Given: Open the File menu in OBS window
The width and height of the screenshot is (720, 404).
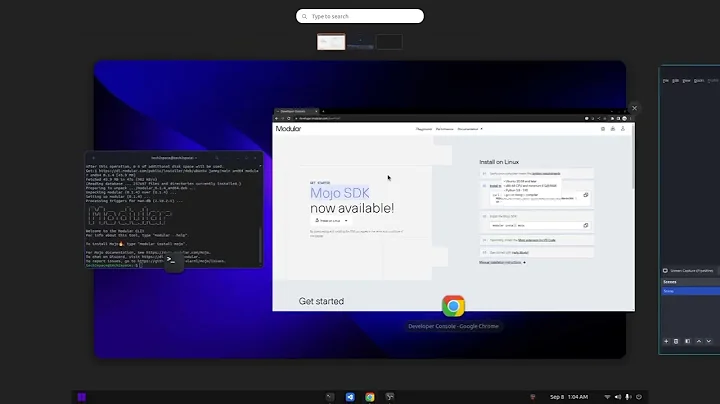Looking at the screenshot, I should pos(666,81).
